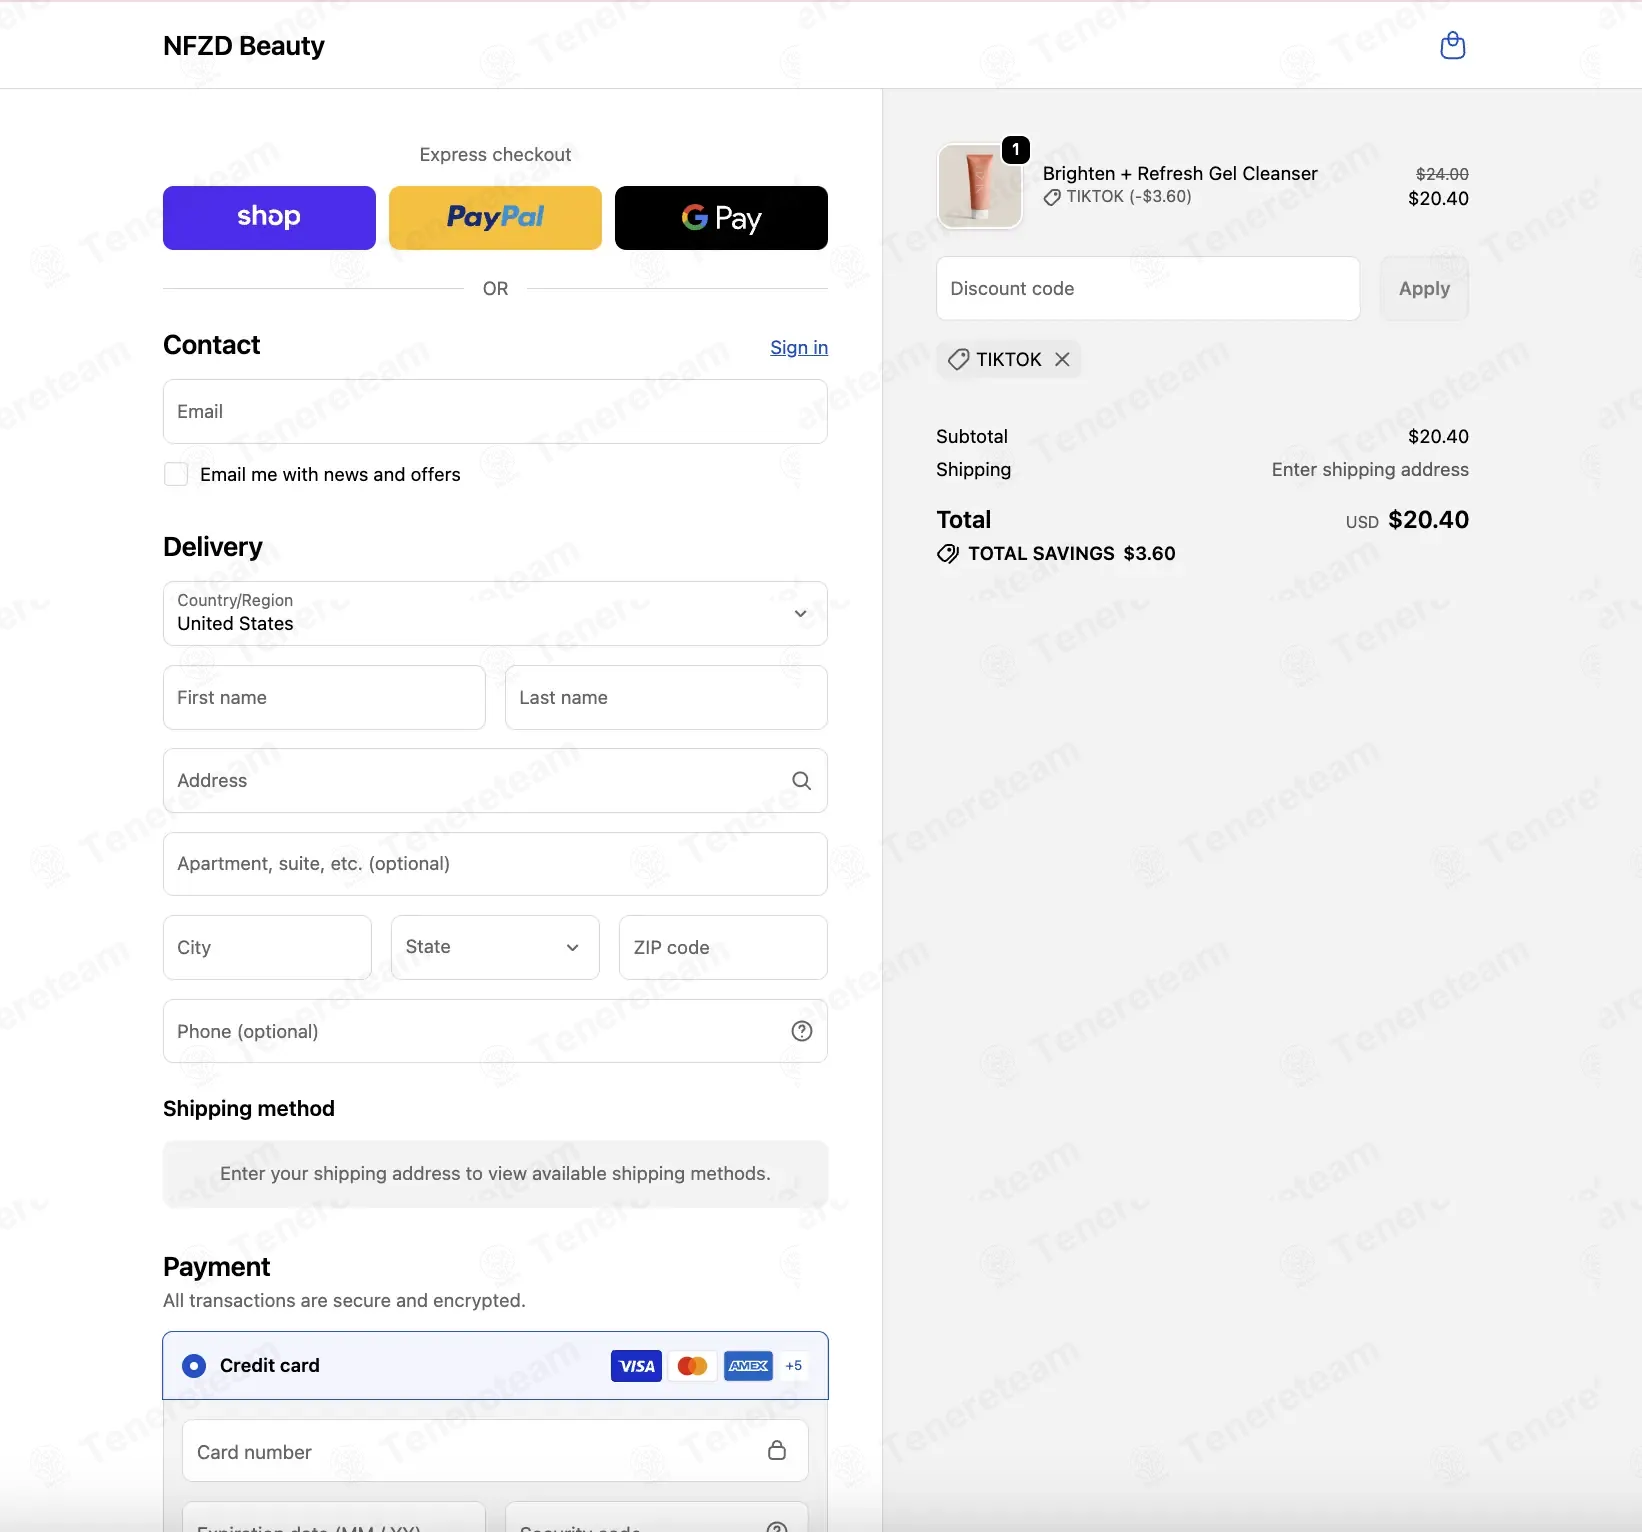Click the Gel Cleanser product thumbnail
Viewport: 1642px width, 1532px height.
pyautogui.click(x=980, y=186)
